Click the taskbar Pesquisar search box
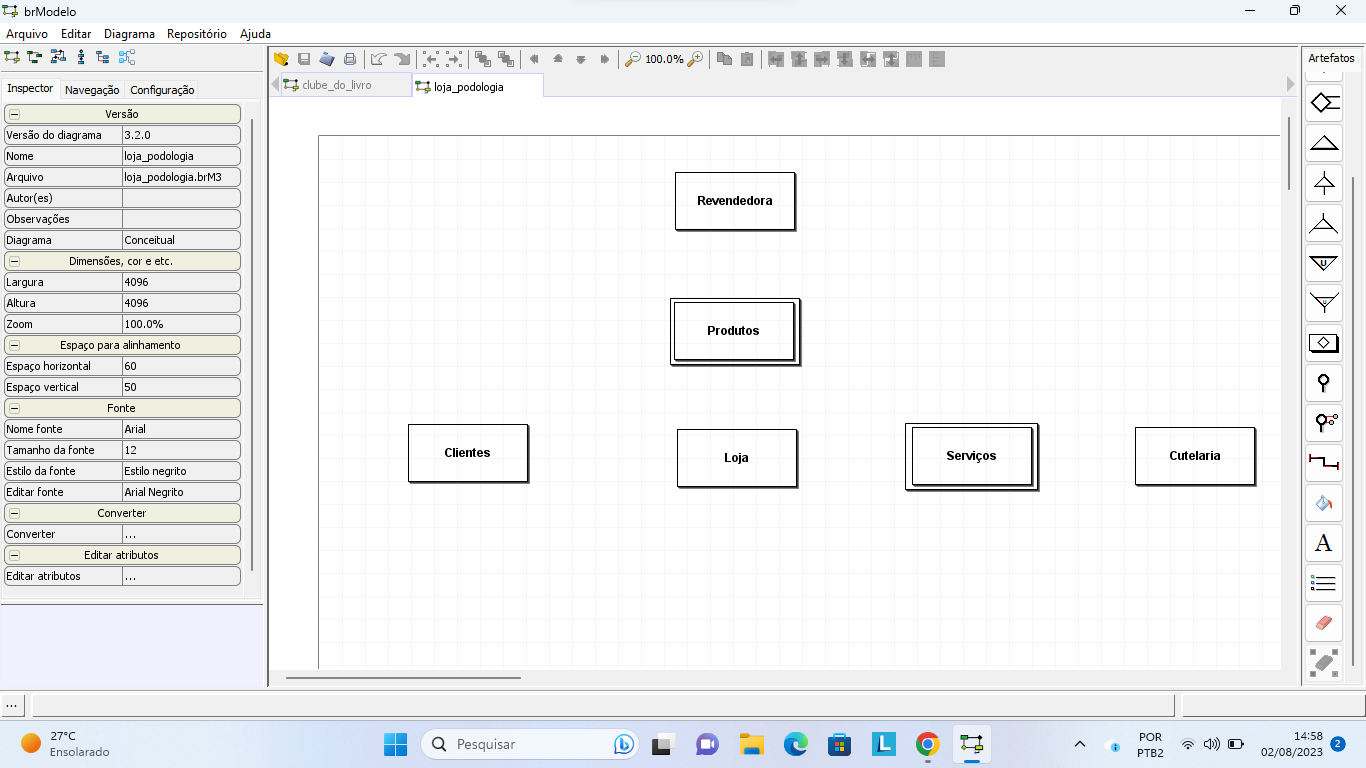 click(x=530, y=744)
